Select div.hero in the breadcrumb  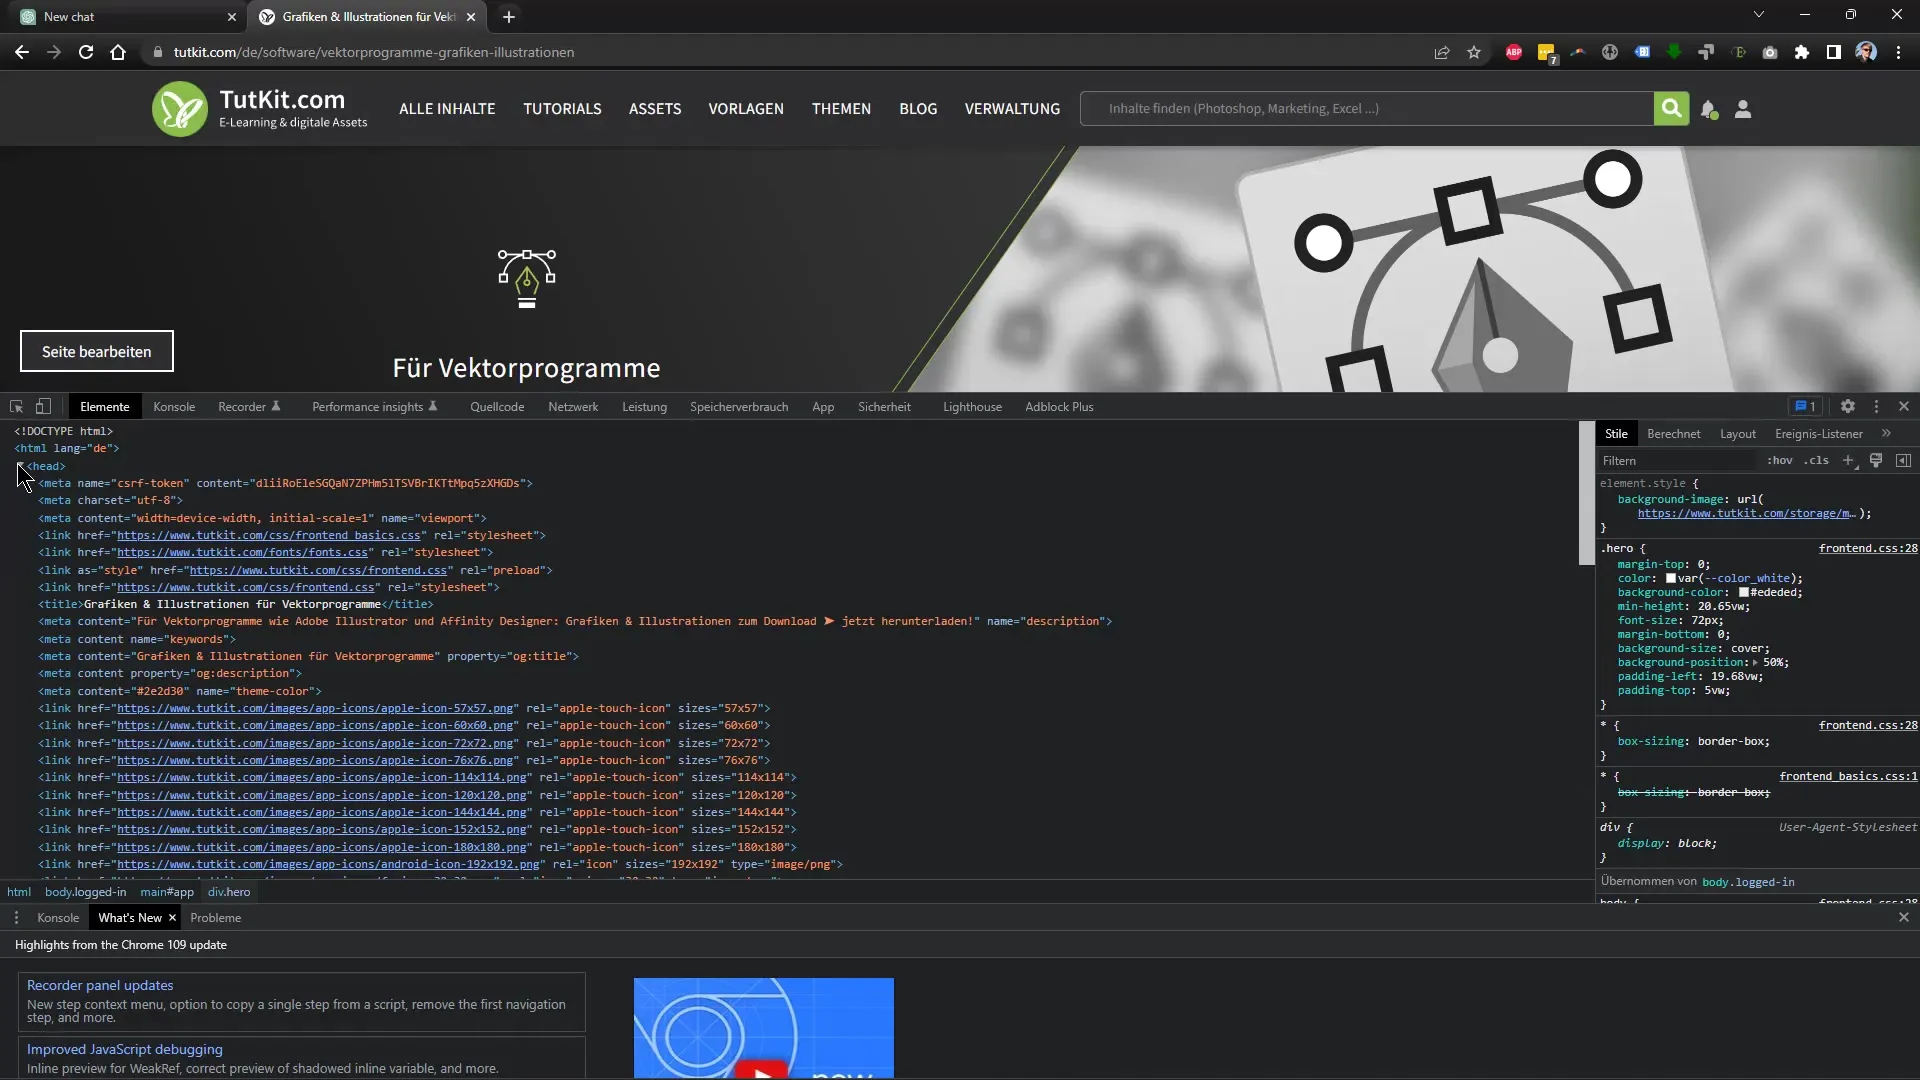[229, 892]
